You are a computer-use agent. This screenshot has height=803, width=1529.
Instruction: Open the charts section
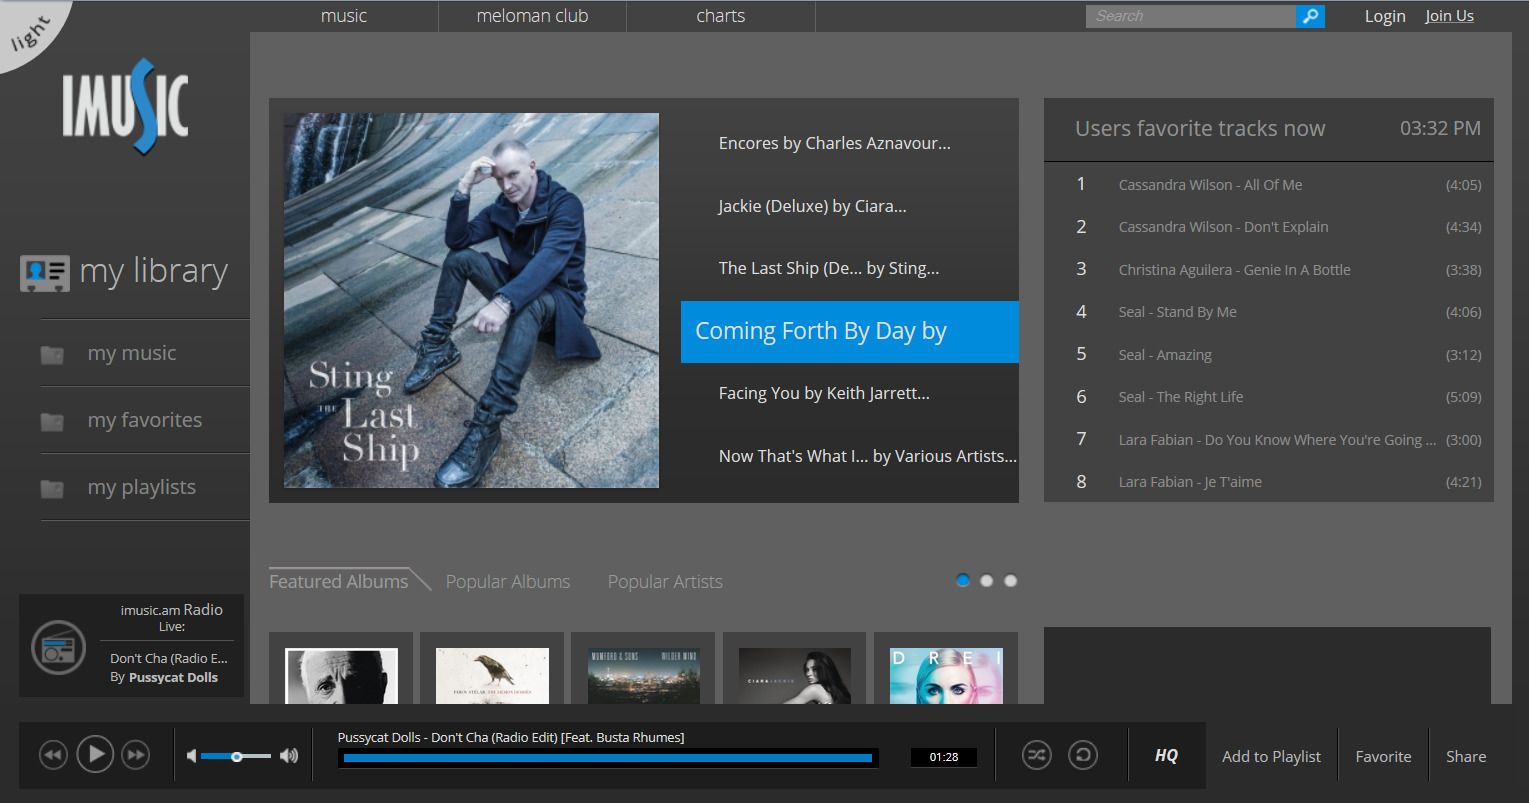click(719, 15)
